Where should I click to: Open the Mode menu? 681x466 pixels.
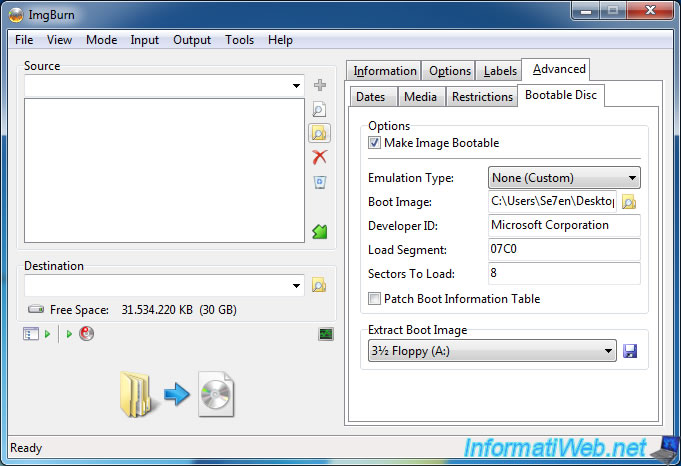tap(101, 40)
